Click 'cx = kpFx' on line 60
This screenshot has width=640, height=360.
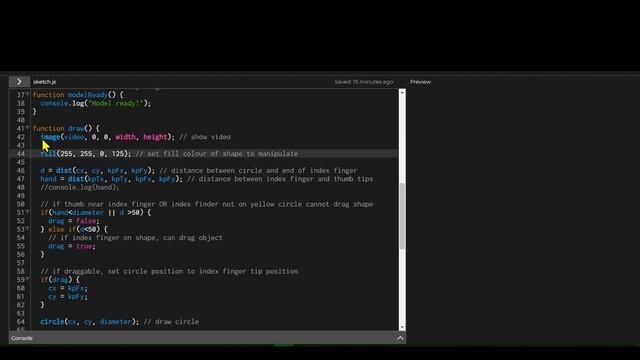[x=68, y=288]
